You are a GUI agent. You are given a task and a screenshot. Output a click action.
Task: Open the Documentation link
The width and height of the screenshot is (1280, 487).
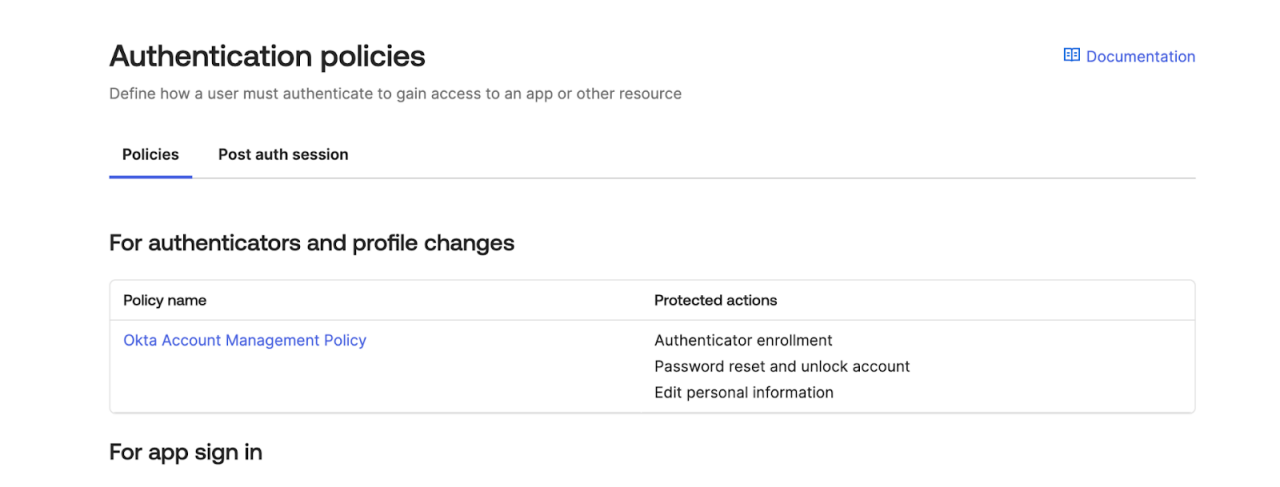1140,57
